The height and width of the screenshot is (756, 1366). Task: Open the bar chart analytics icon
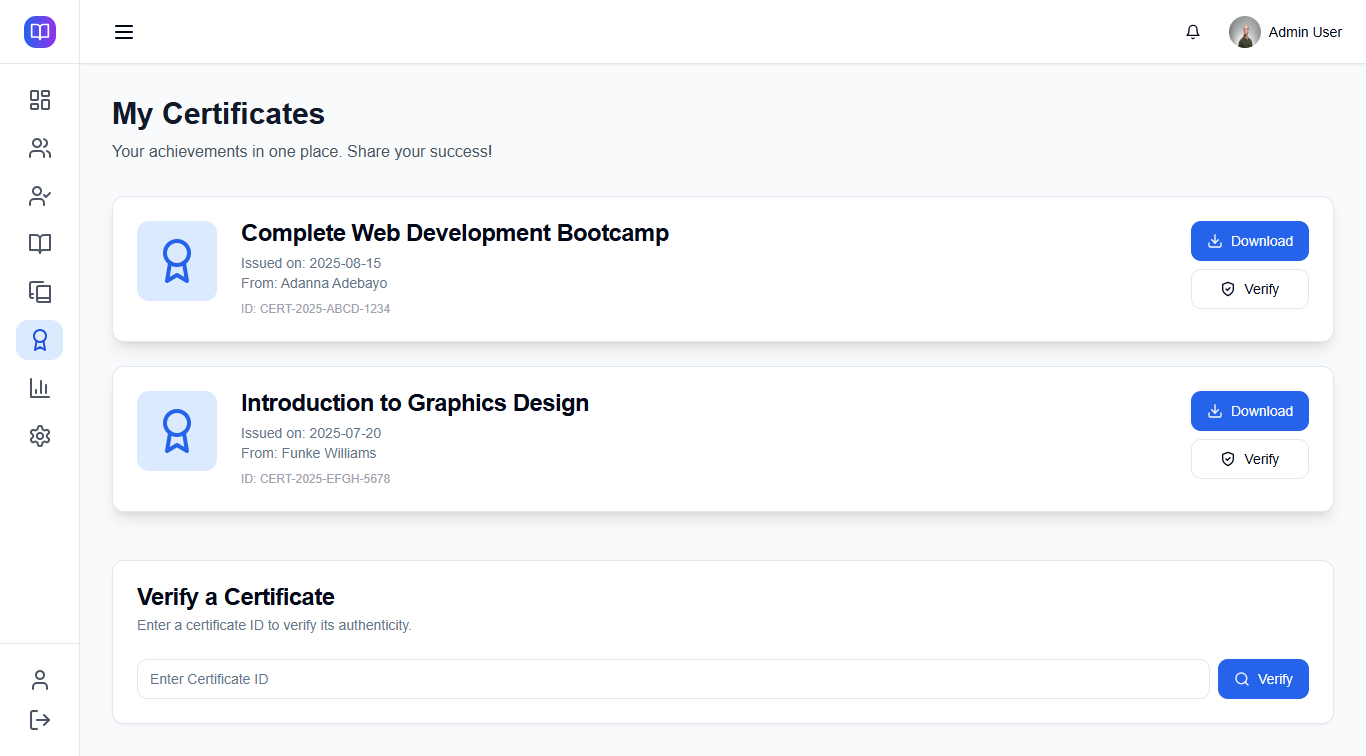click(x=40, y=388)
